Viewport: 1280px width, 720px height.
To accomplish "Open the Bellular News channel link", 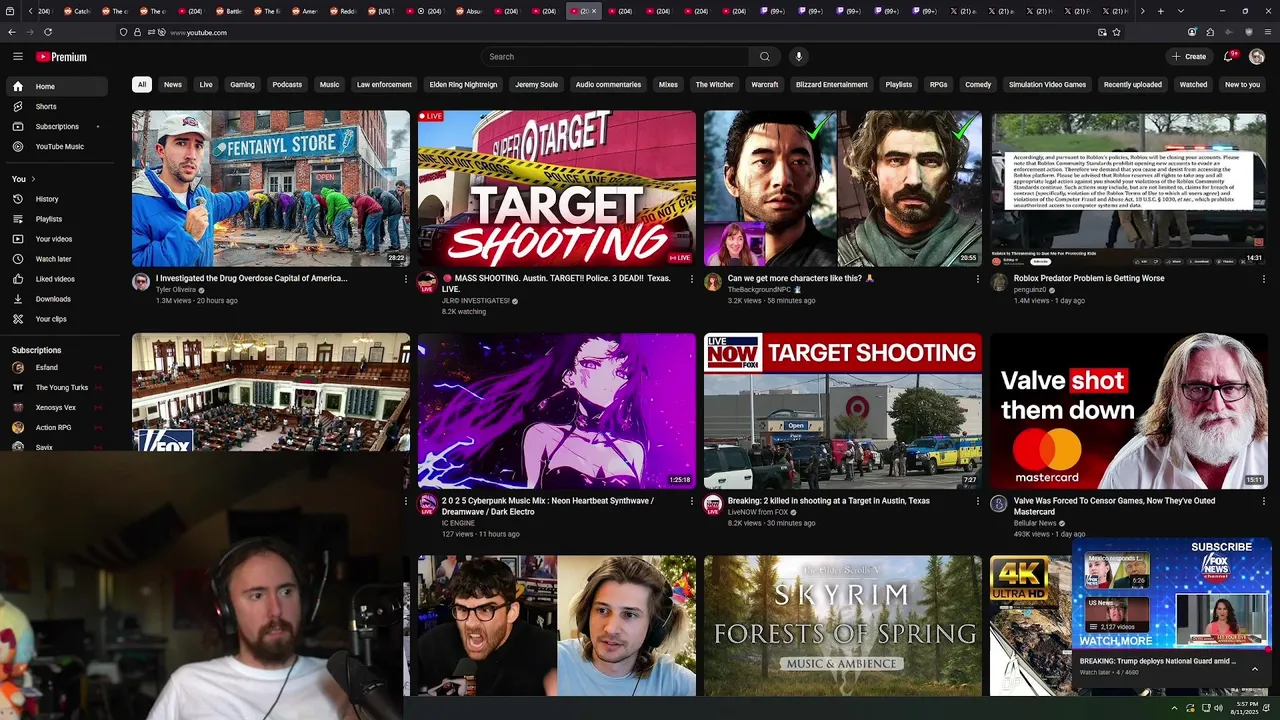I will coord(1035,523).
